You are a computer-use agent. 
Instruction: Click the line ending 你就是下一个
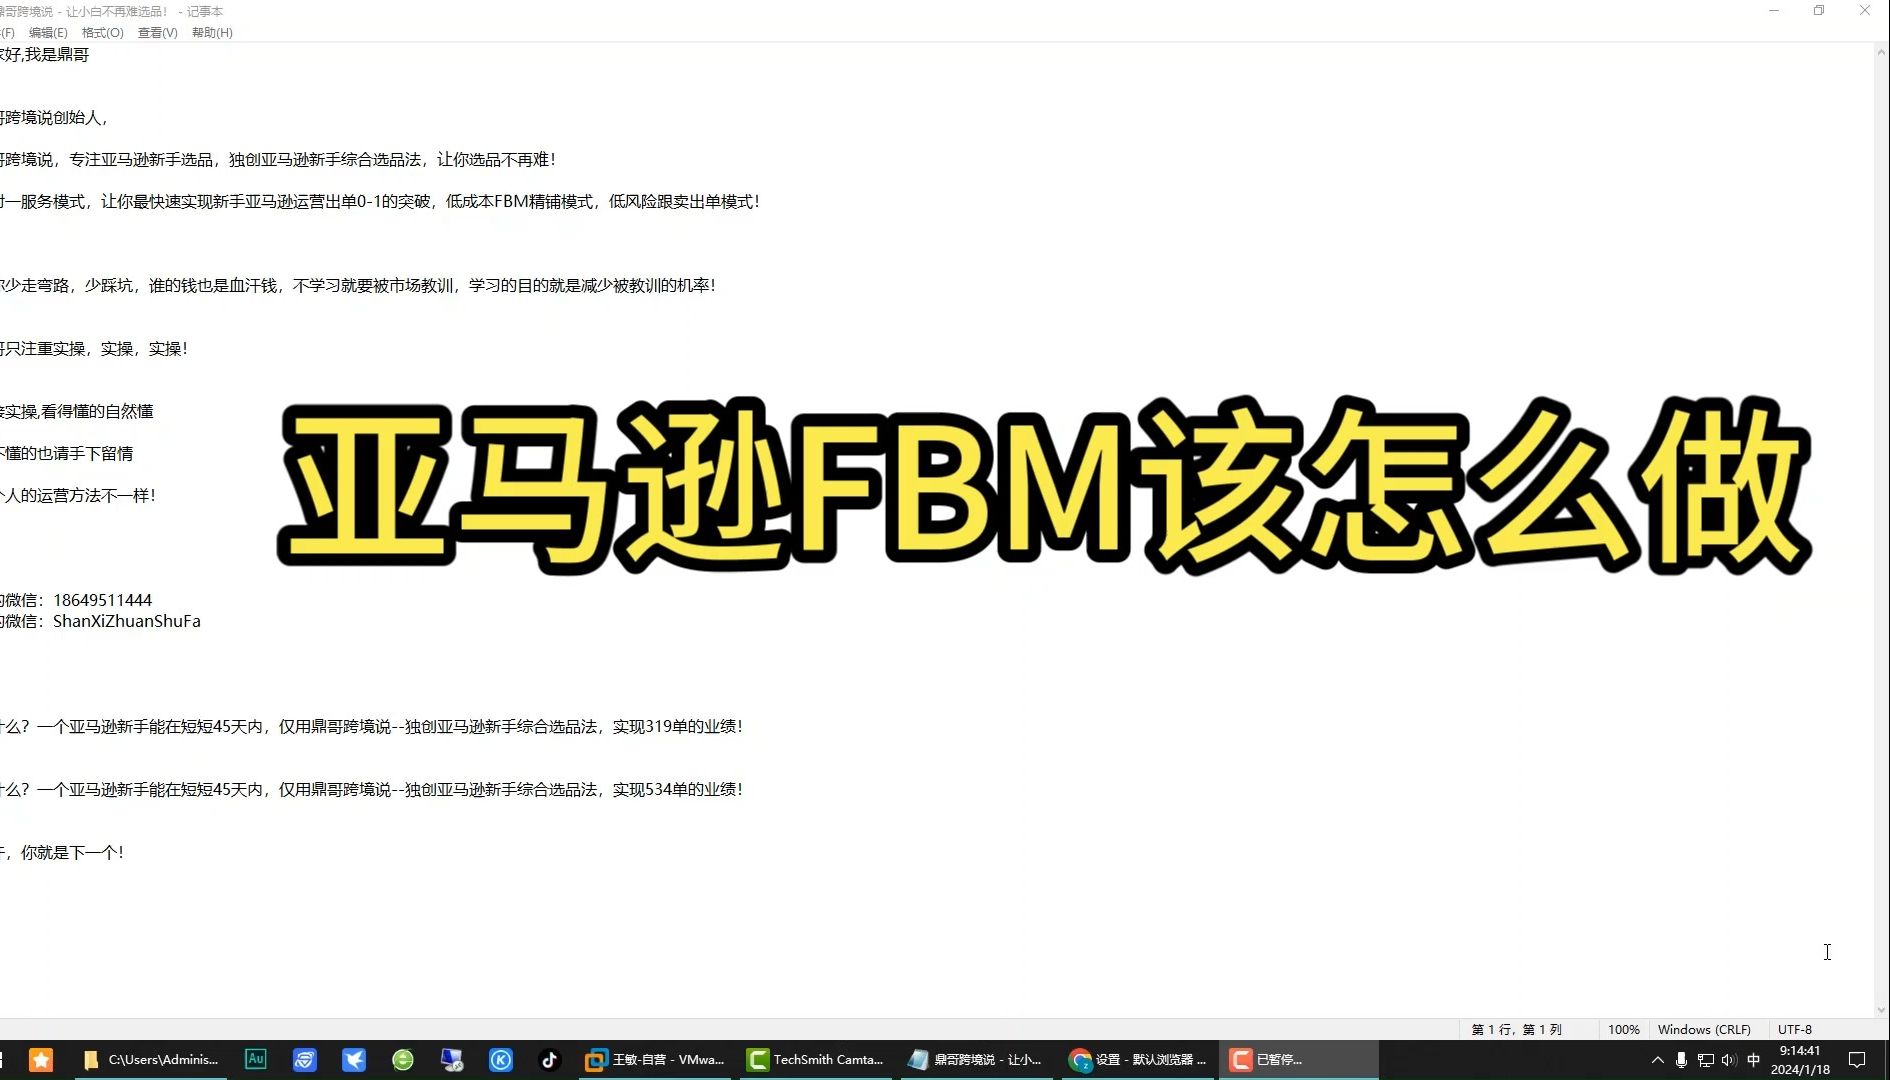62,852
